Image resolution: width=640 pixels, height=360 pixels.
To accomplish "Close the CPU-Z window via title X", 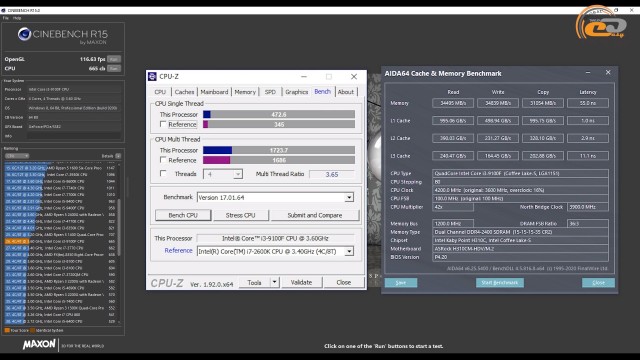I will pos(354,76).
